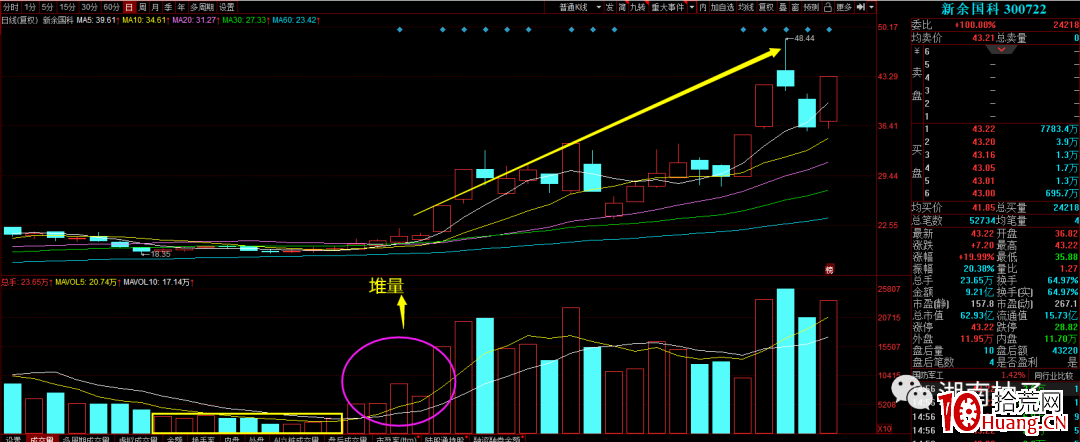Switch to the 周 weekly period tab
This screenshot has height=442, width=1080.
tap(143, 7)
